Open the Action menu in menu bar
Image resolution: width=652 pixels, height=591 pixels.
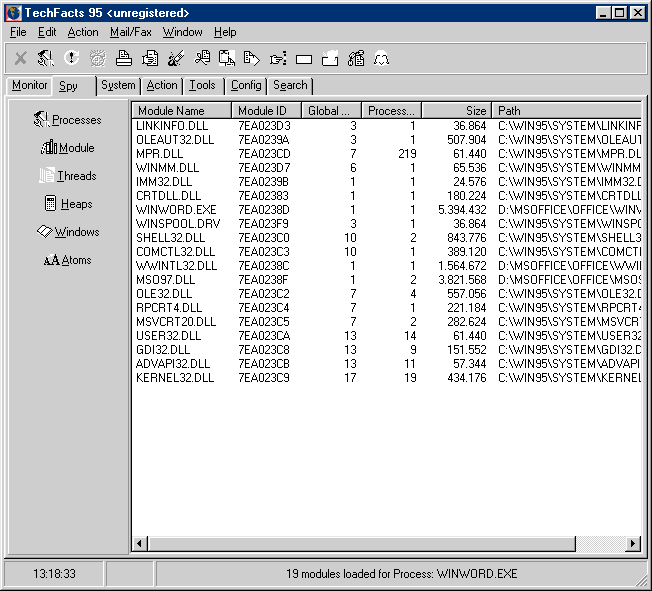click(83, 32)
